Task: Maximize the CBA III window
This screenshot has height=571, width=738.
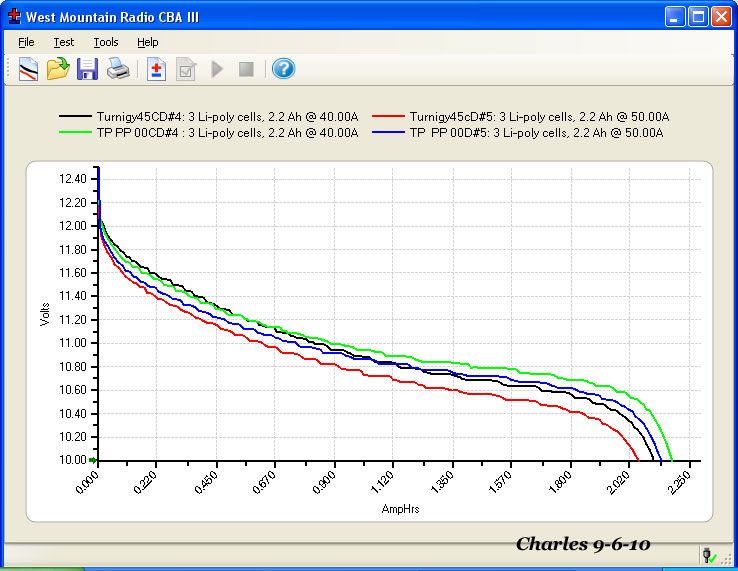Action: pyautogui.click(x=698, y=16)
